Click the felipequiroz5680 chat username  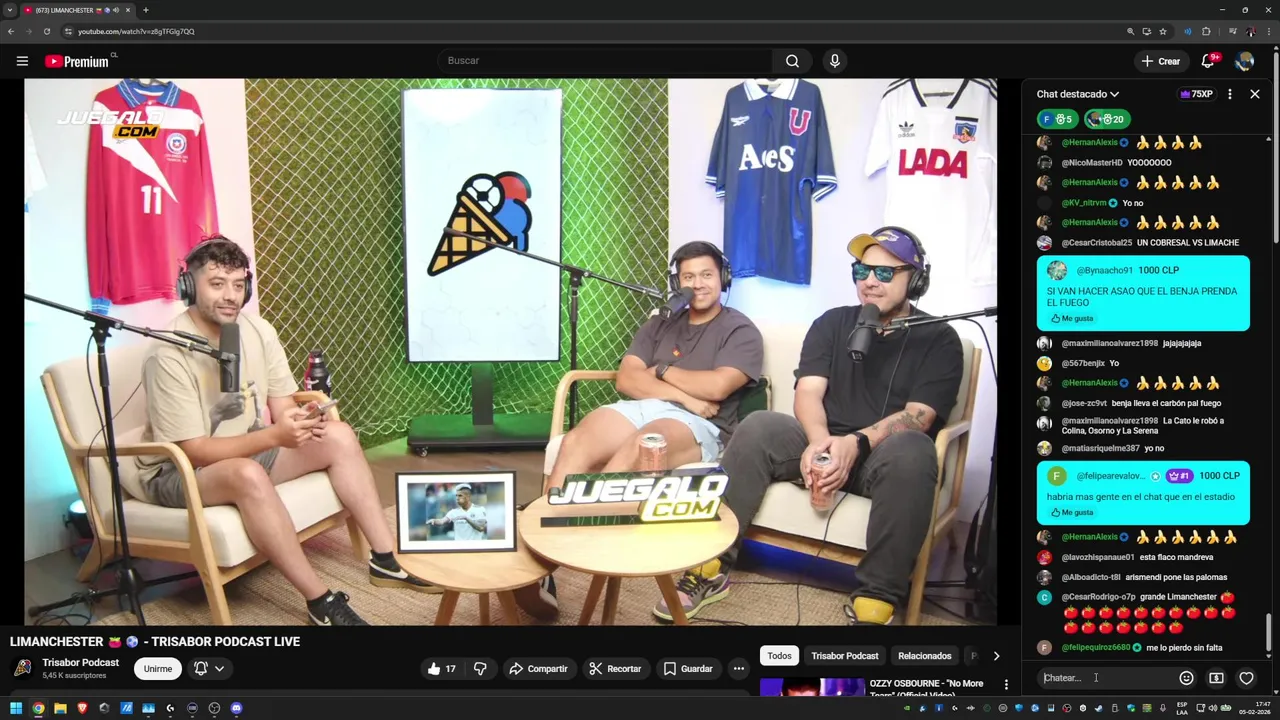(x=1095, y=648)
